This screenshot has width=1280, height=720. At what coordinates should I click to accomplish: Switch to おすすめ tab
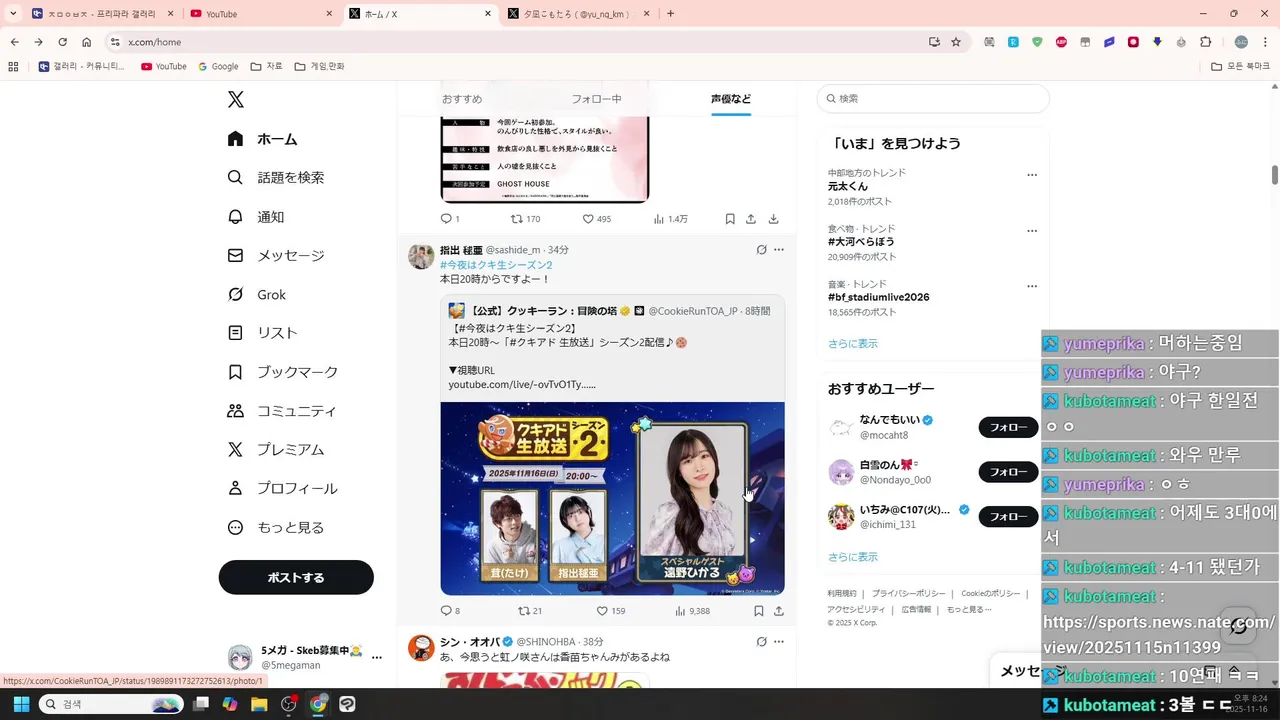coord(462,99)
